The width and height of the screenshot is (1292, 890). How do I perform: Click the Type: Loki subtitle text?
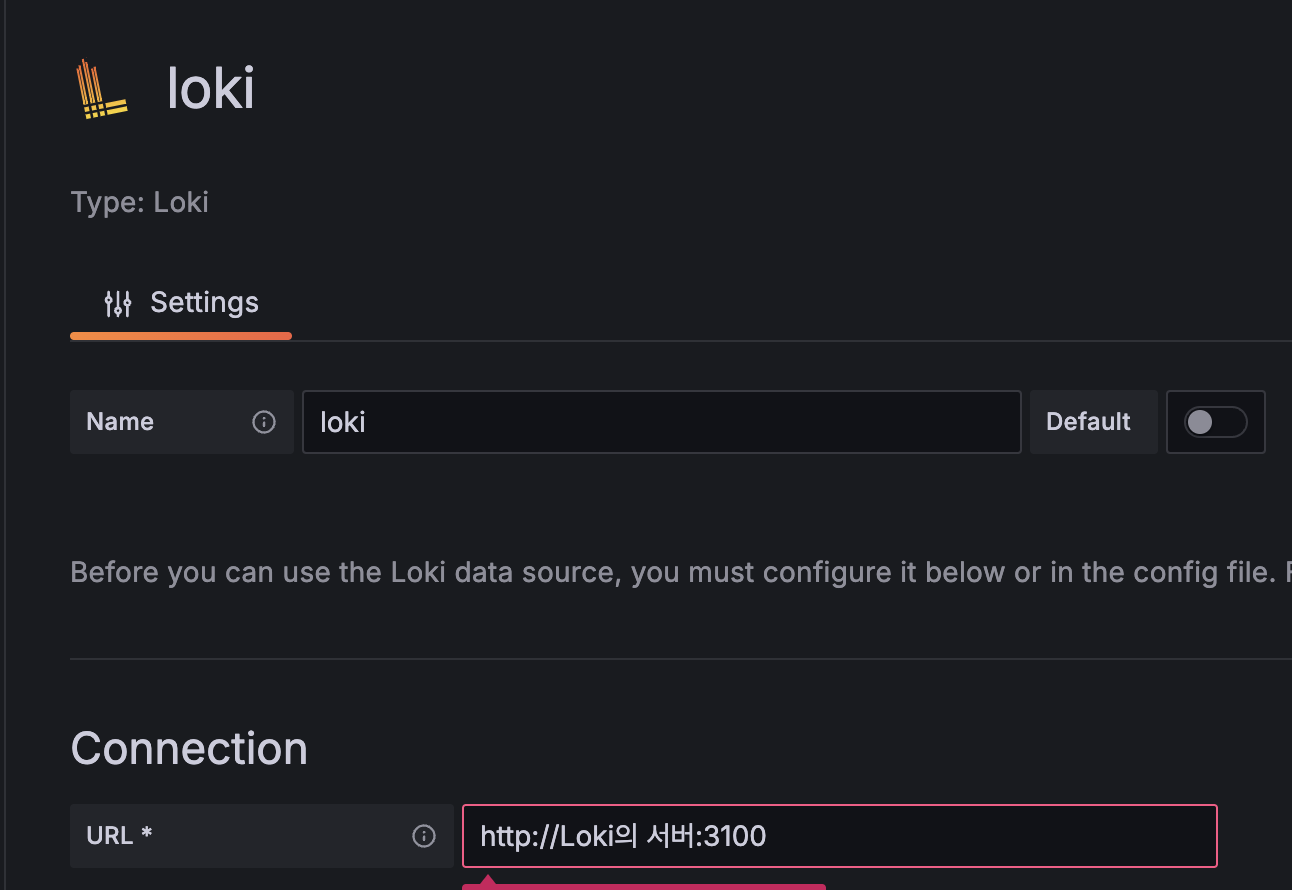coord(140,202)
